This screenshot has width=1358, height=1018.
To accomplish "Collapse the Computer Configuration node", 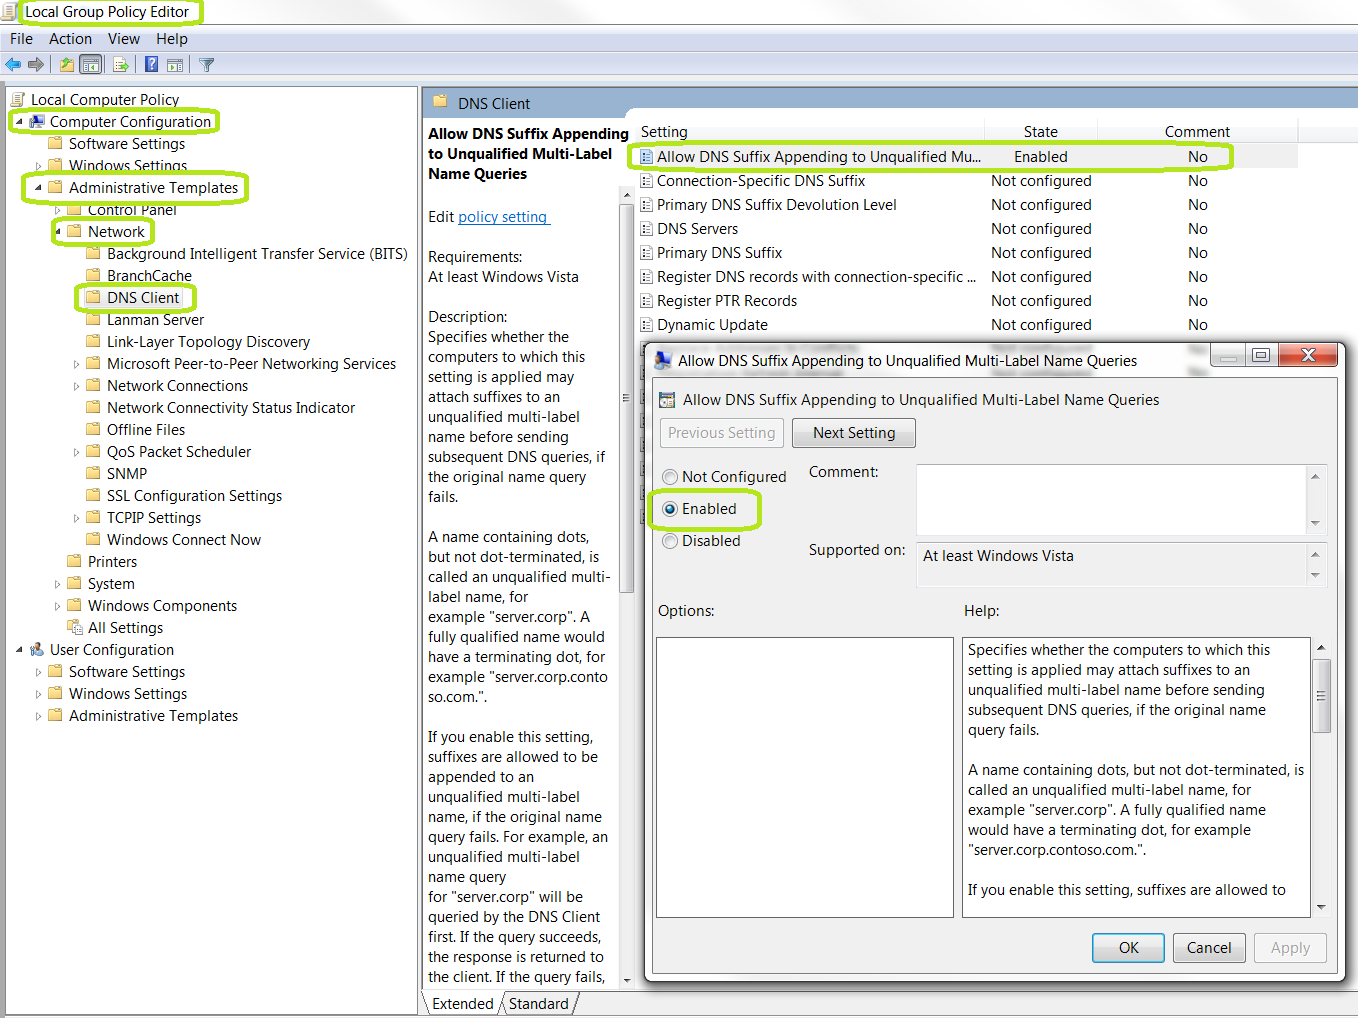I will (x=19, y=122).
